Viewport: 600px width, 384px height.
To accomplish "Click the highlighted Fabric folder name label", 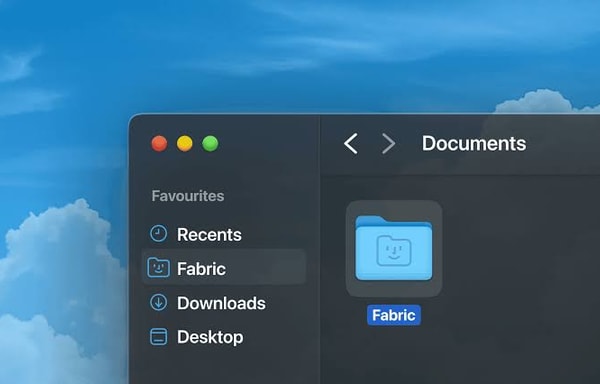I will pos(394,315).
